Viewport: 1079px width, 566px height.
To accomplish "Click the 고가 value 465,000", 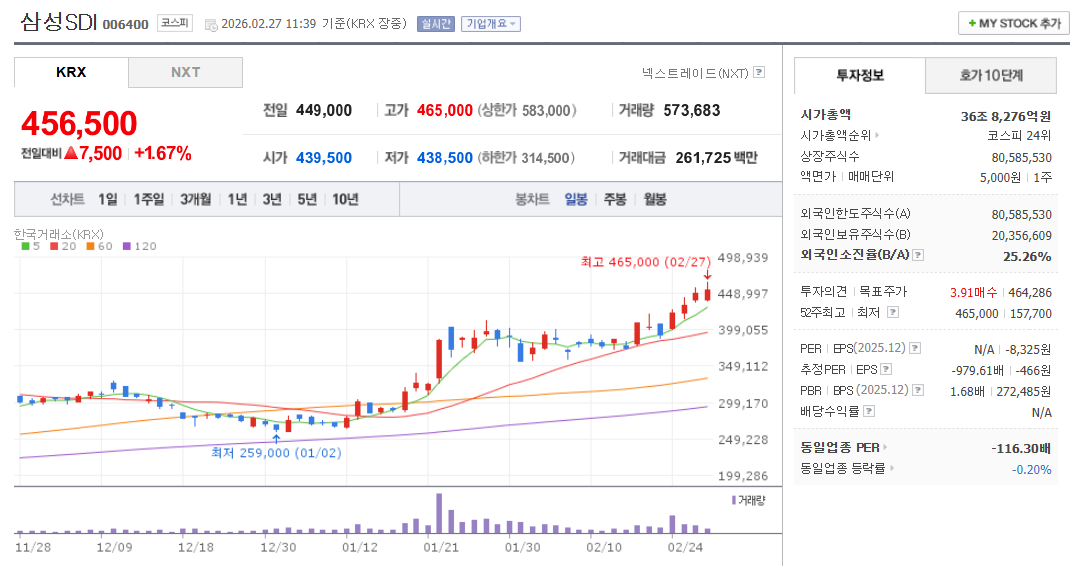I will tap(445, 111).
